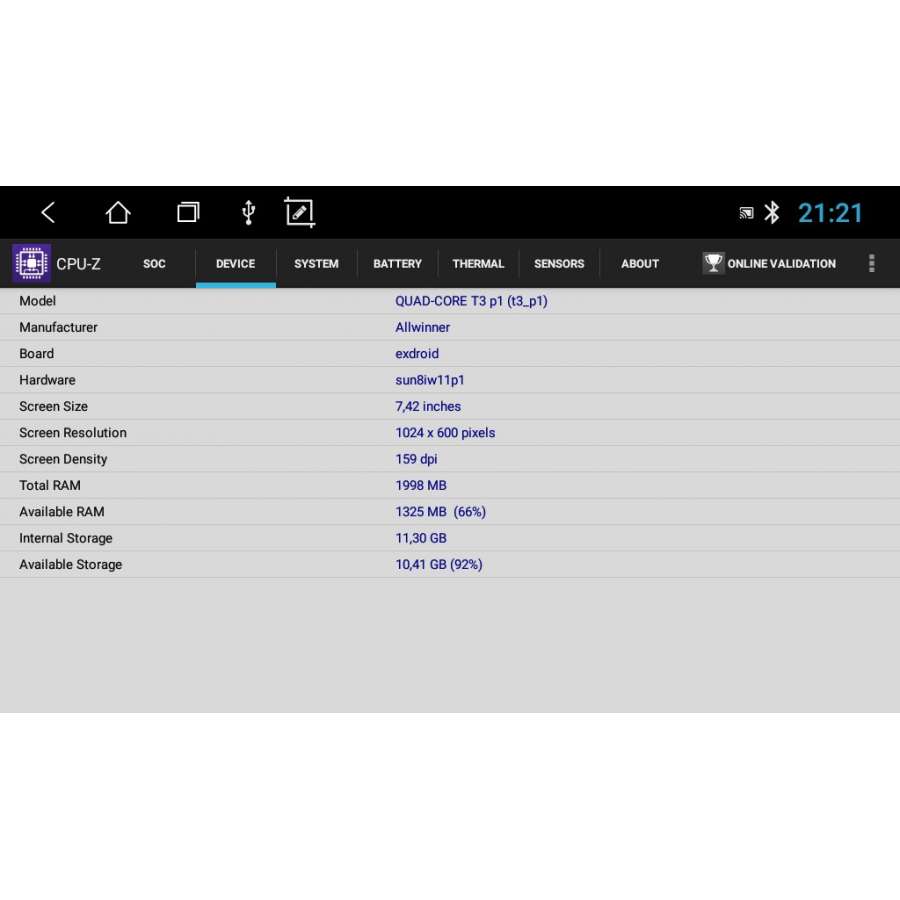Select the Model label
This screenshot has width=900, height=900.
tap(37, 301)
